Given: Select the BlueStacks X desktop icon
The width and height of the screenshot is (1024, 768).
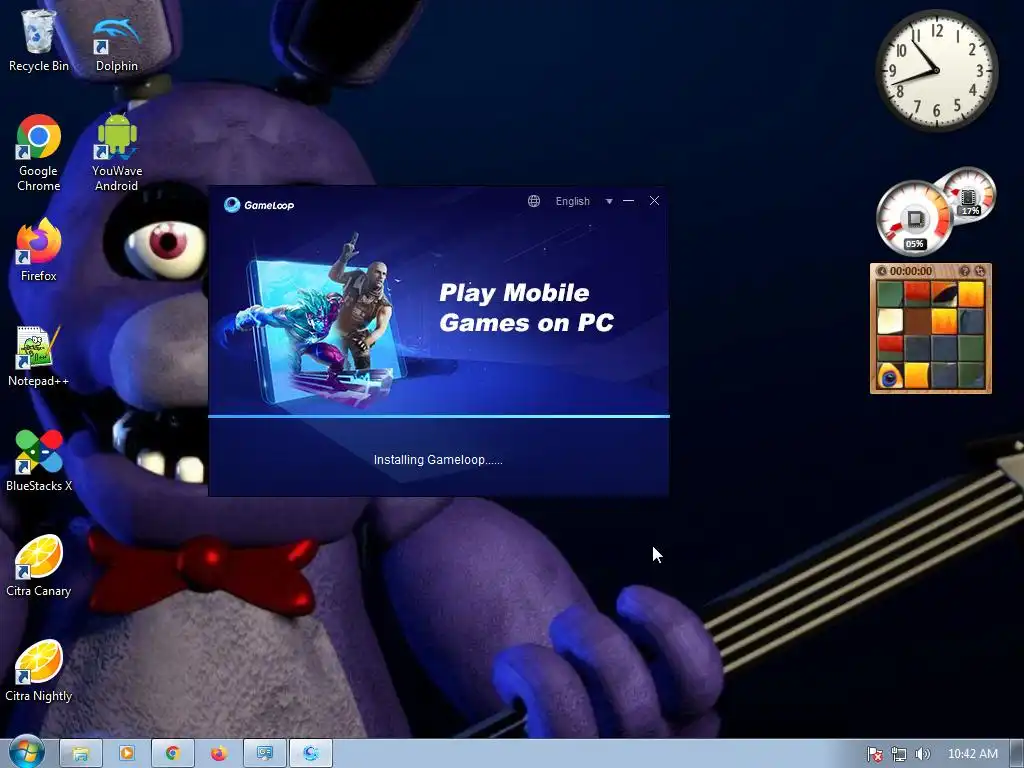Looking at the screenshot, I should [x=39, y=460].
